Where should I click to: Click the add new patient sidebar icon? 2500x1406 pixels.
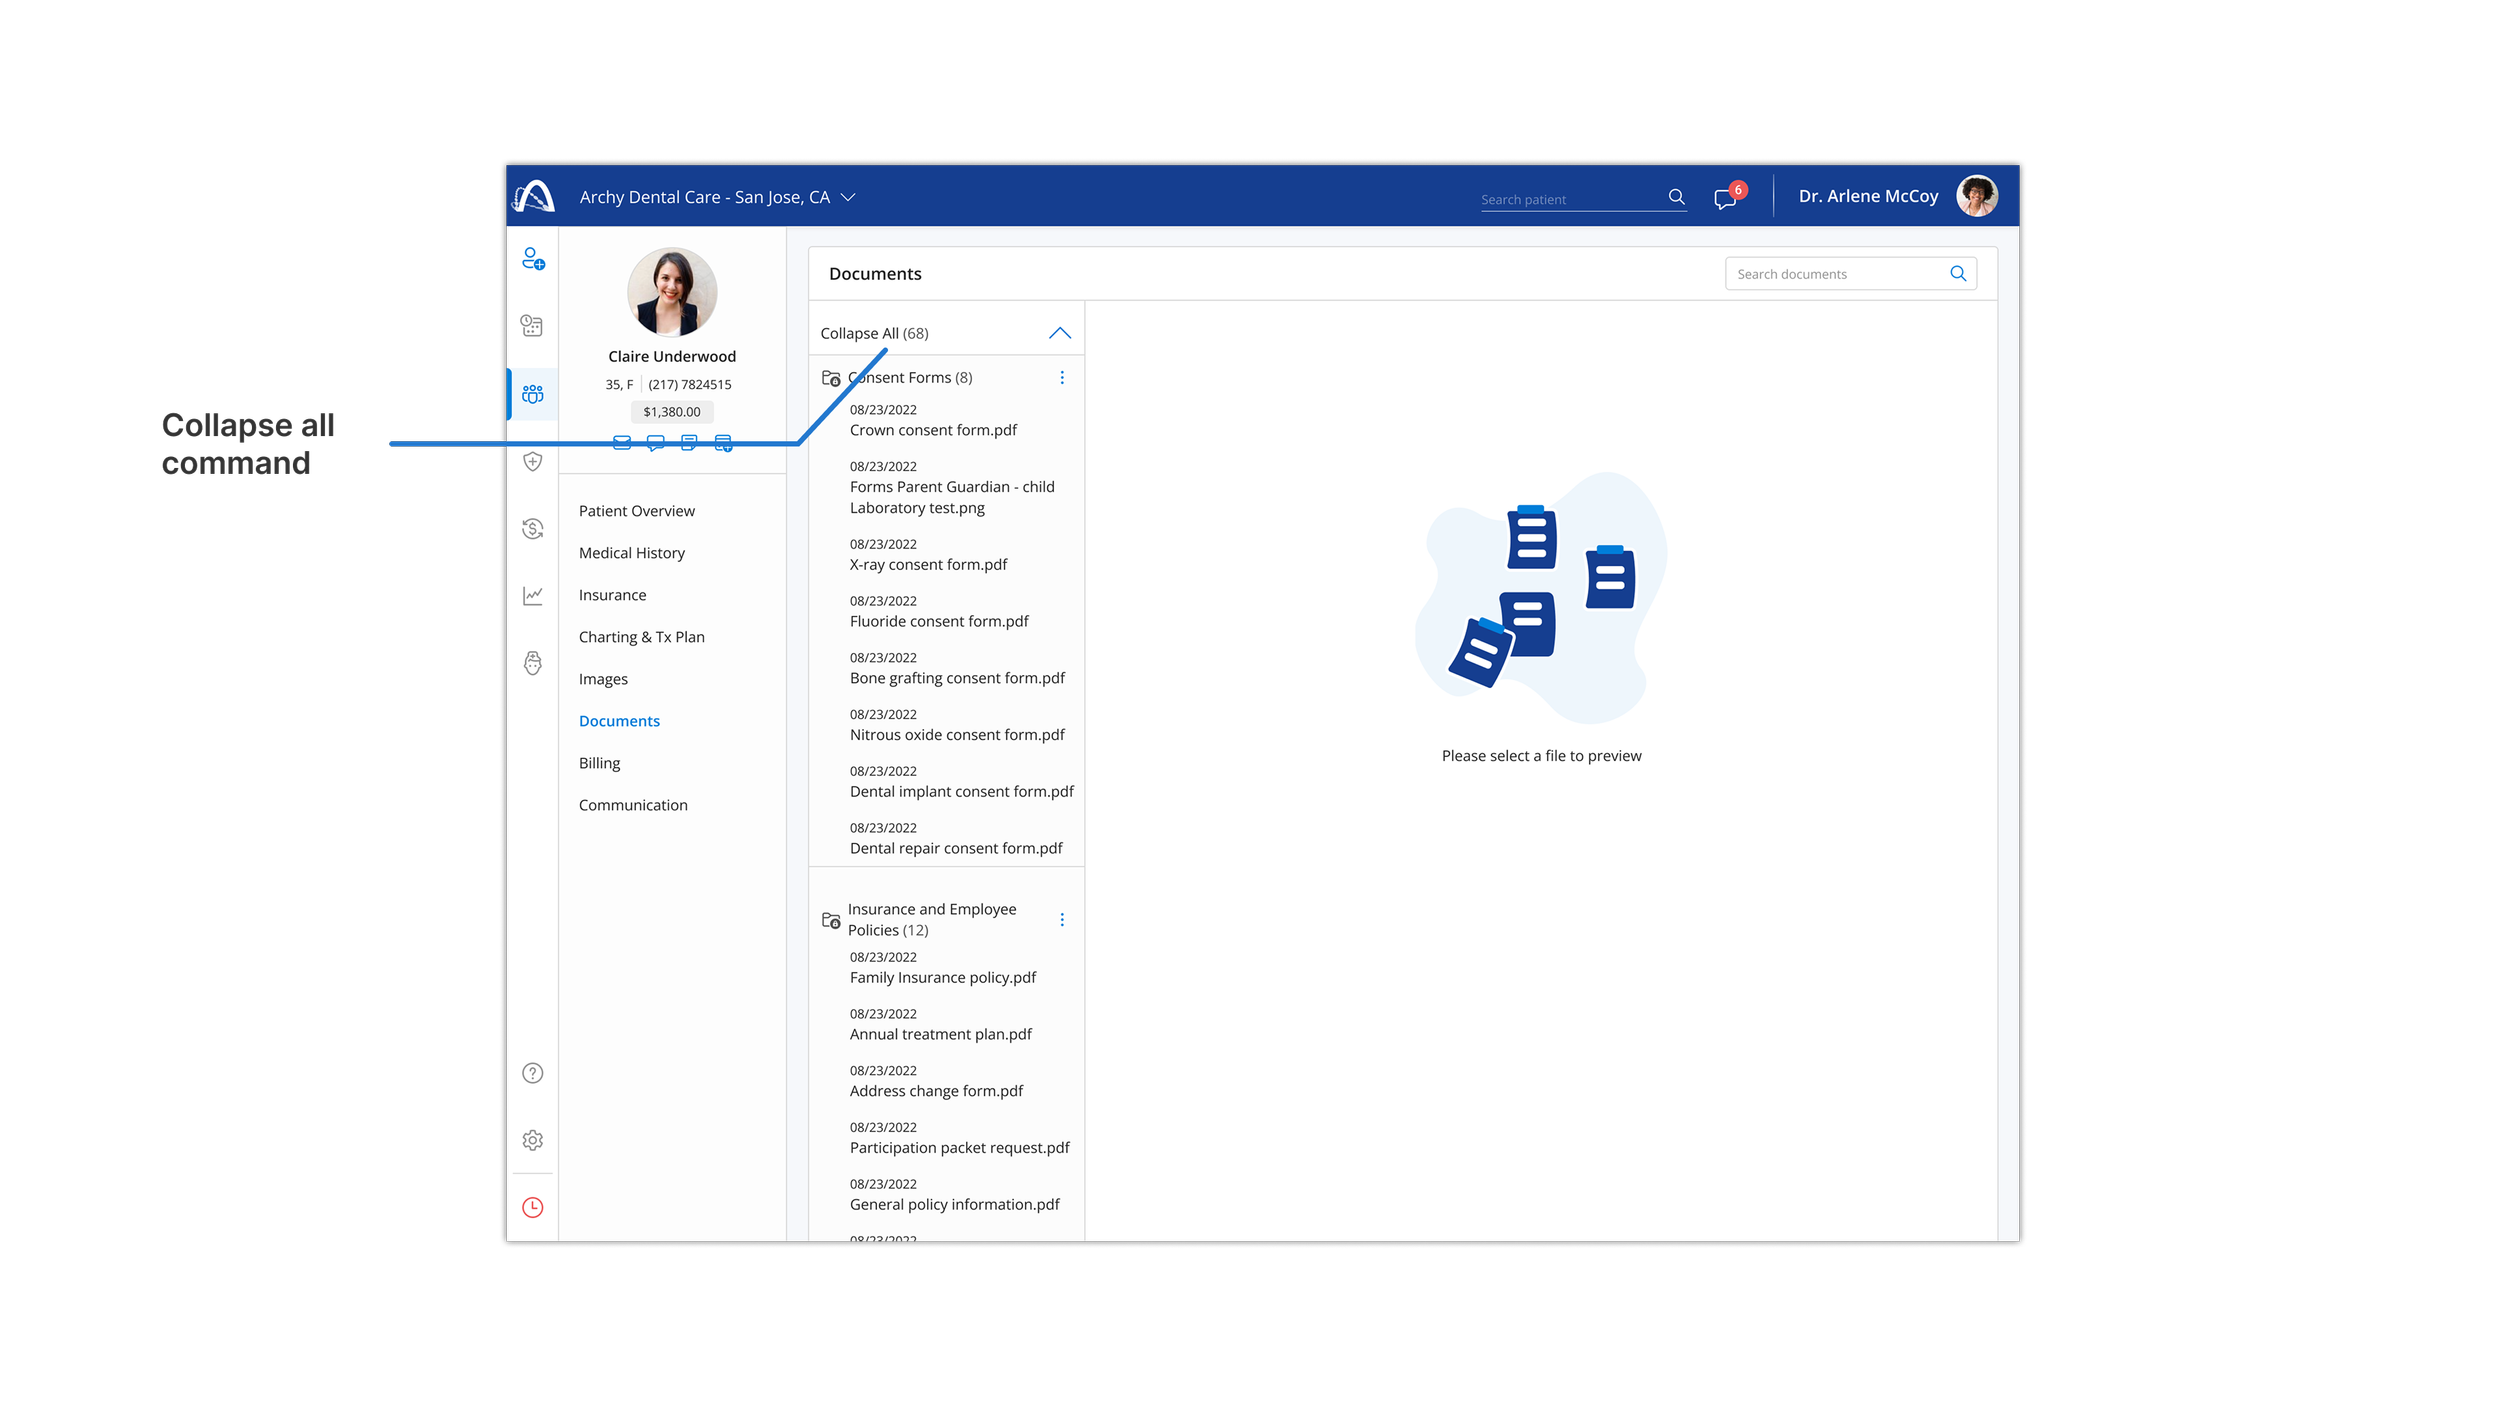(x=533, y=259)
